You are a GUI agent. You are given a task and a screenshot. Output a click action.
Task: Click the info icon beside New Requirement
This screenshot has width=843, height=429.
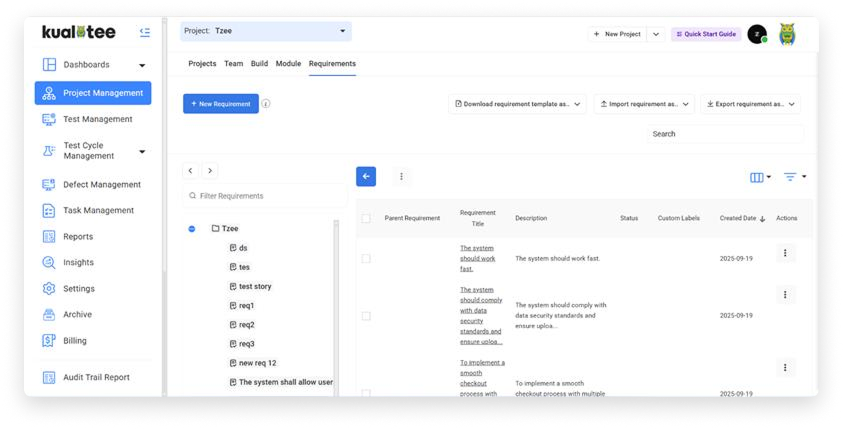point(266,104)
